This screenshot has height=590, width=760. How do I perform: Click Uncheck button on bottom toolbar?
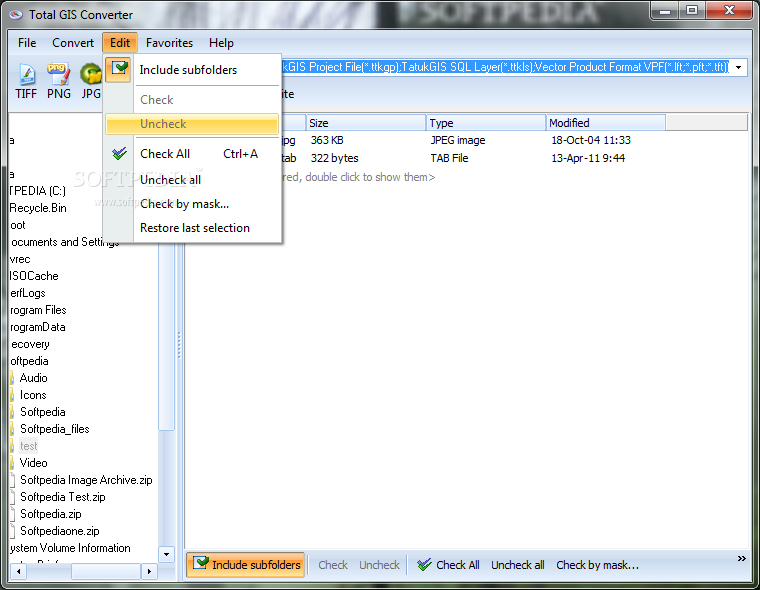[x=379, y=565]
